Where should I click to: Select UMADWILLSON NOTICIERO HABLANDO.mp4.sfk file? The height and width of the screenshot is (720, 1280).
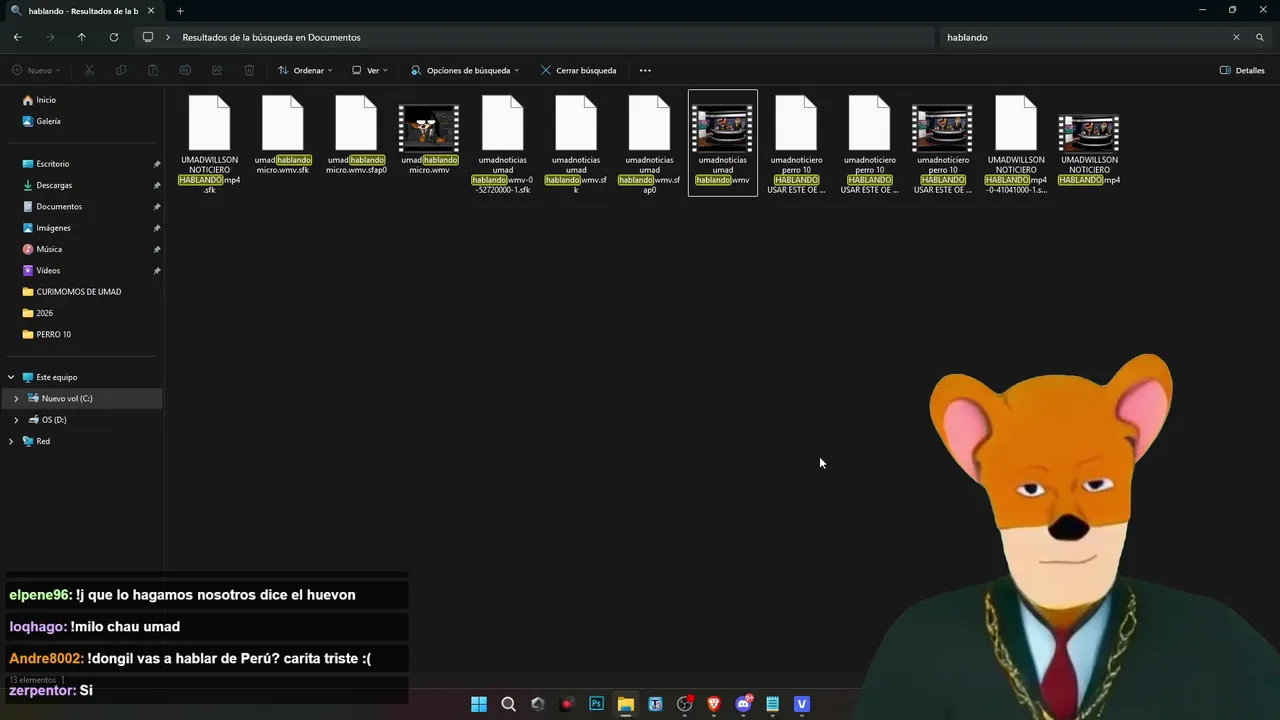click(209, 143)
